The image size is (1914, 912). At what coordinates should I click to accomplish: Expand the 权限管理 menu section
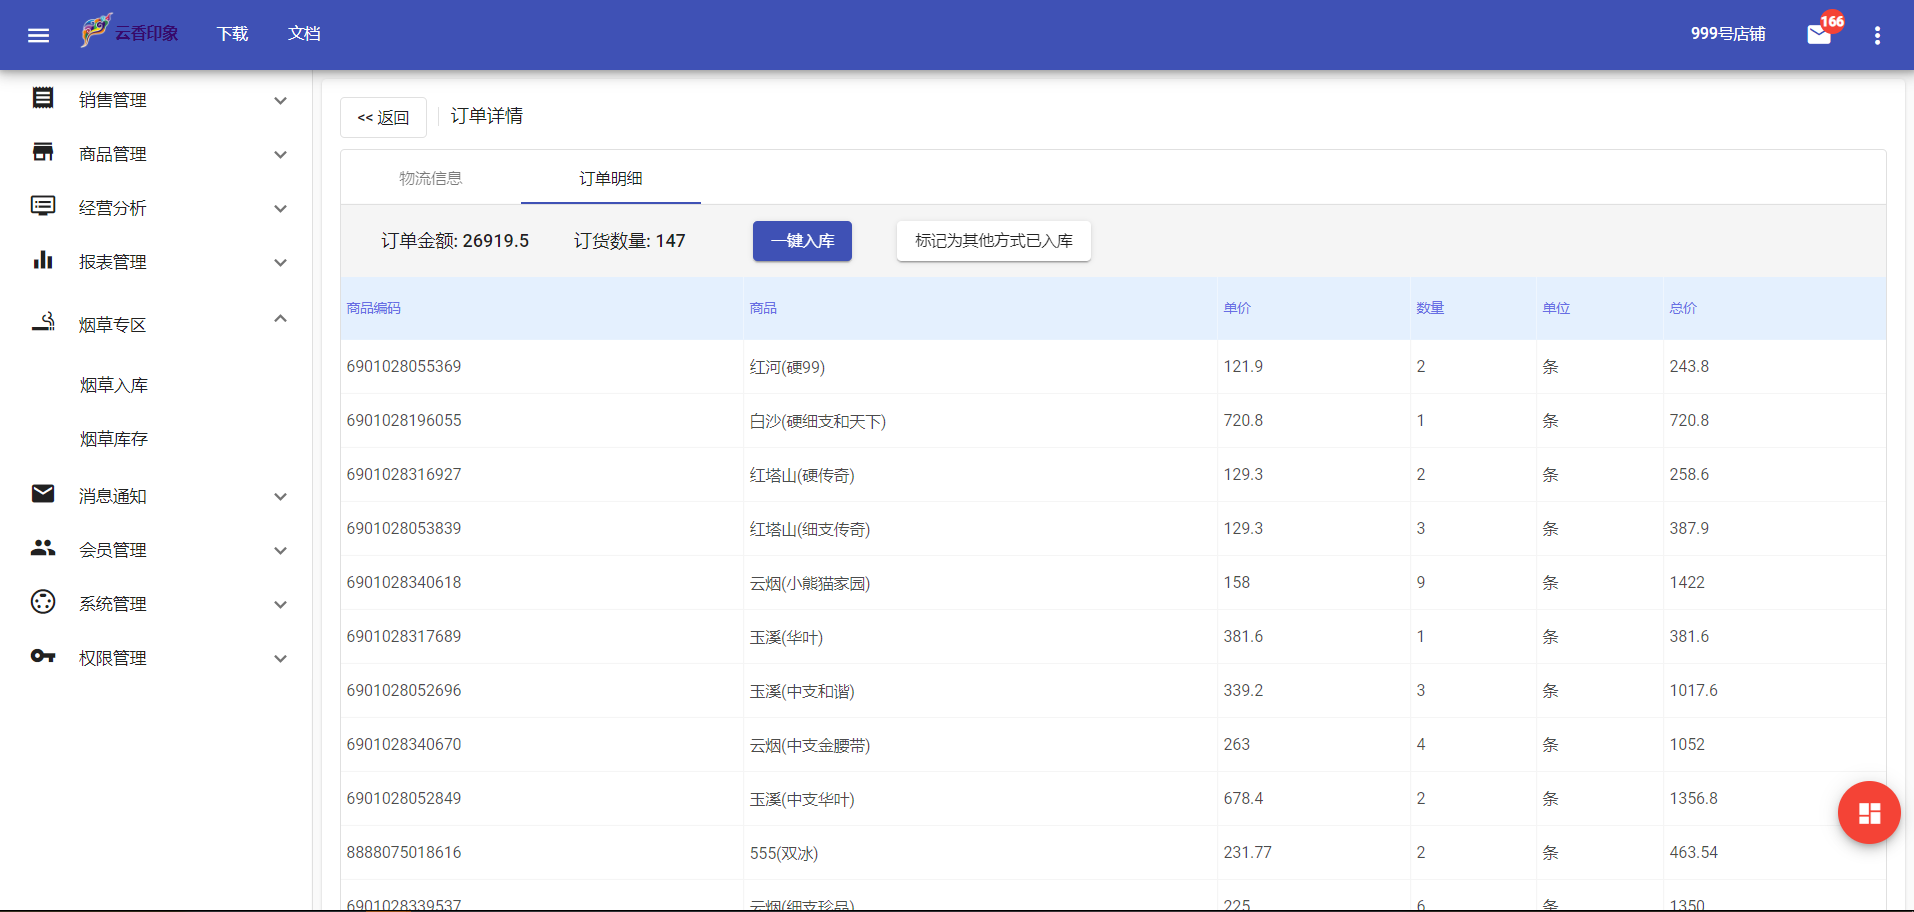[281, 658]
